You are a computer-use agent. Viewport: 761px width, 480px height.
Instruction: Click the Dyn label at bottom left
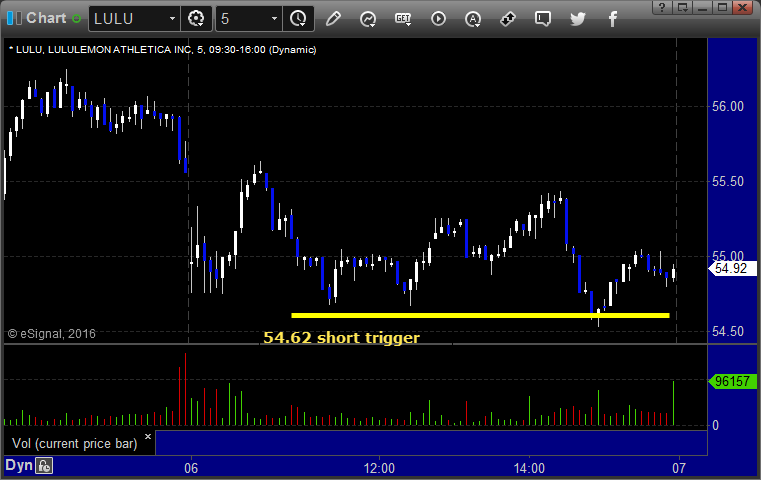(18, 465)
